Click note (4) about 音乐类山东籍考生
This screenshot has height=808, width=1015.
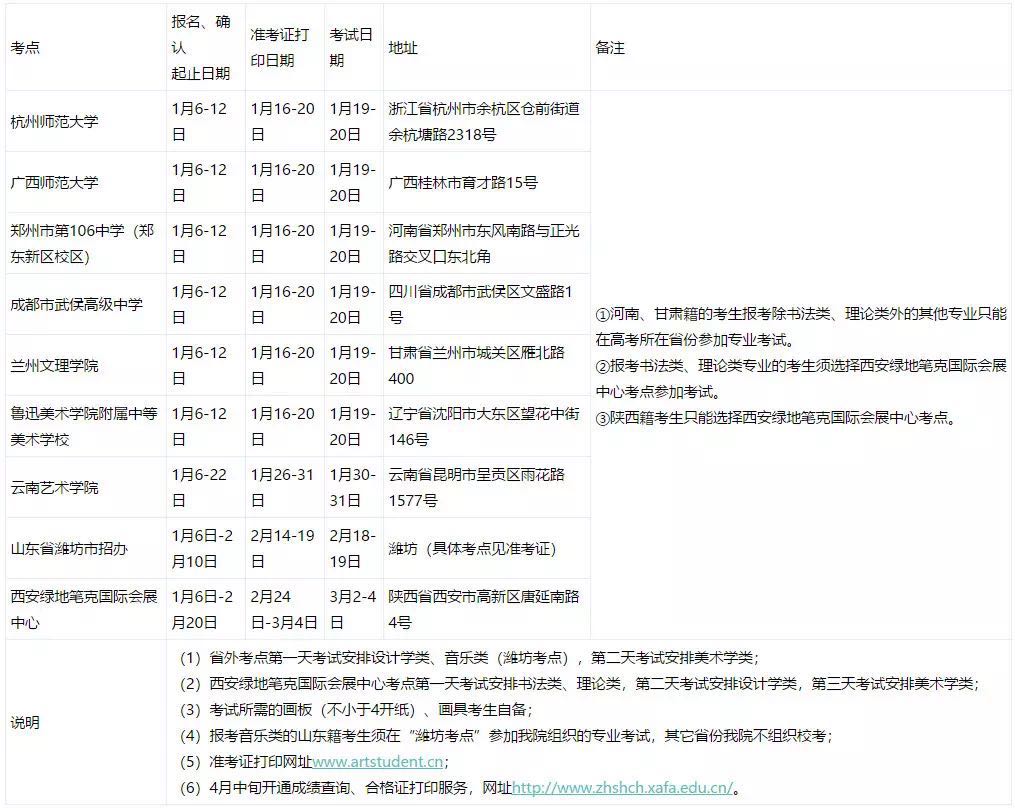coord(506,736)
